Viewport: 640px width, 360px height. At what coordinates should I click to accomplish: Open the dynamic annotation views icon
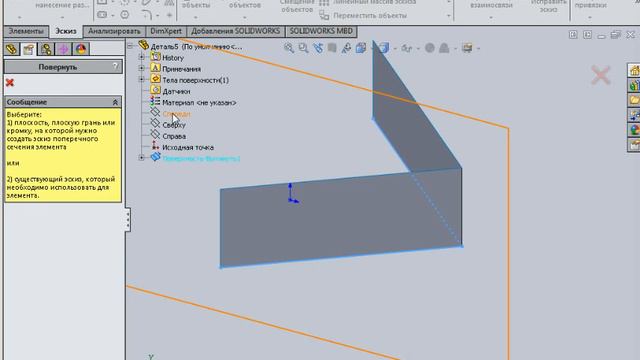click(346, 48)
